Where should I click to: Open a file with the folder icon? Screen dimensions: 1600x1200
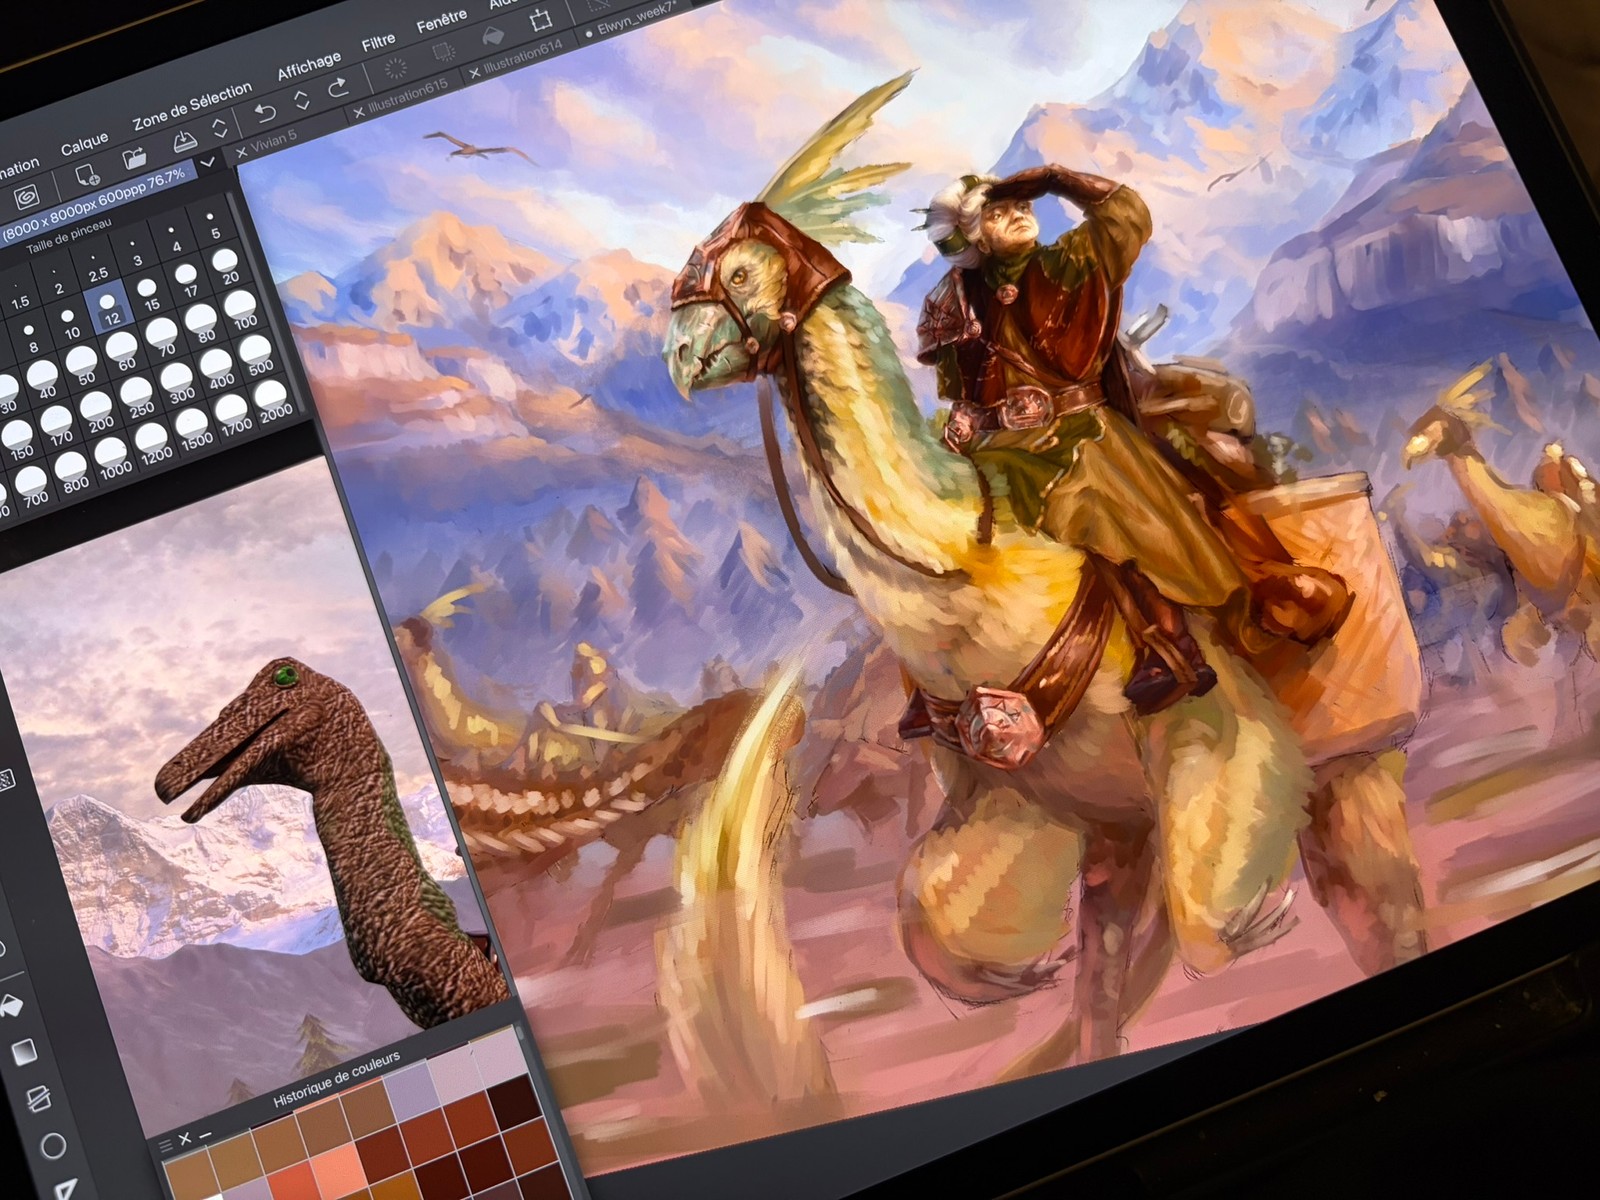[134, 159]
